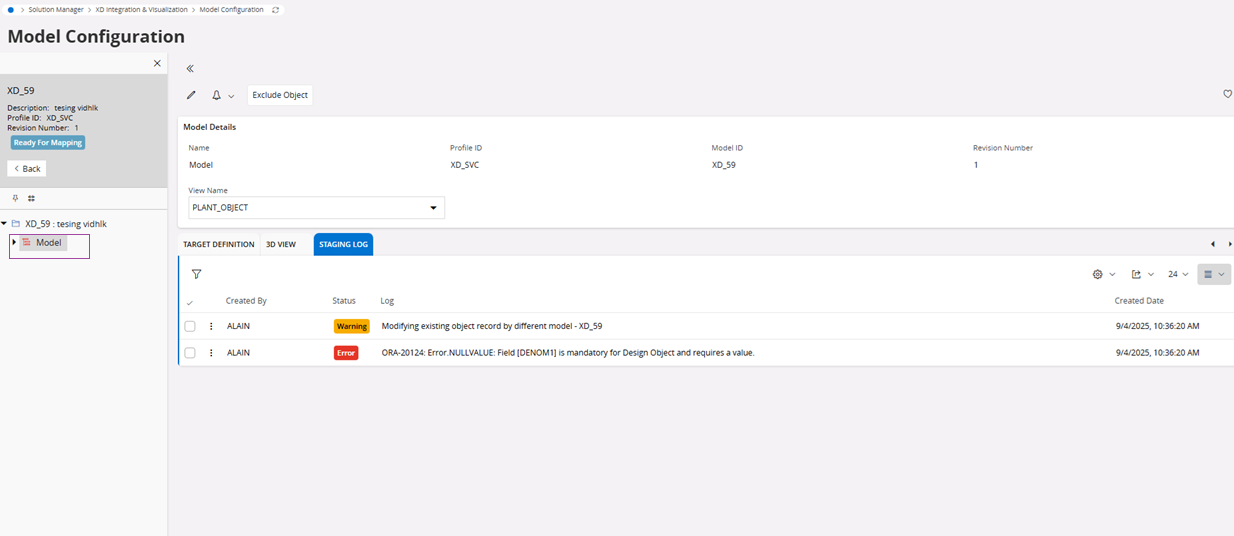Viewport: 1234px width, 536px height.
Task: Click the Exclude Object button
Action: point(280,95)
